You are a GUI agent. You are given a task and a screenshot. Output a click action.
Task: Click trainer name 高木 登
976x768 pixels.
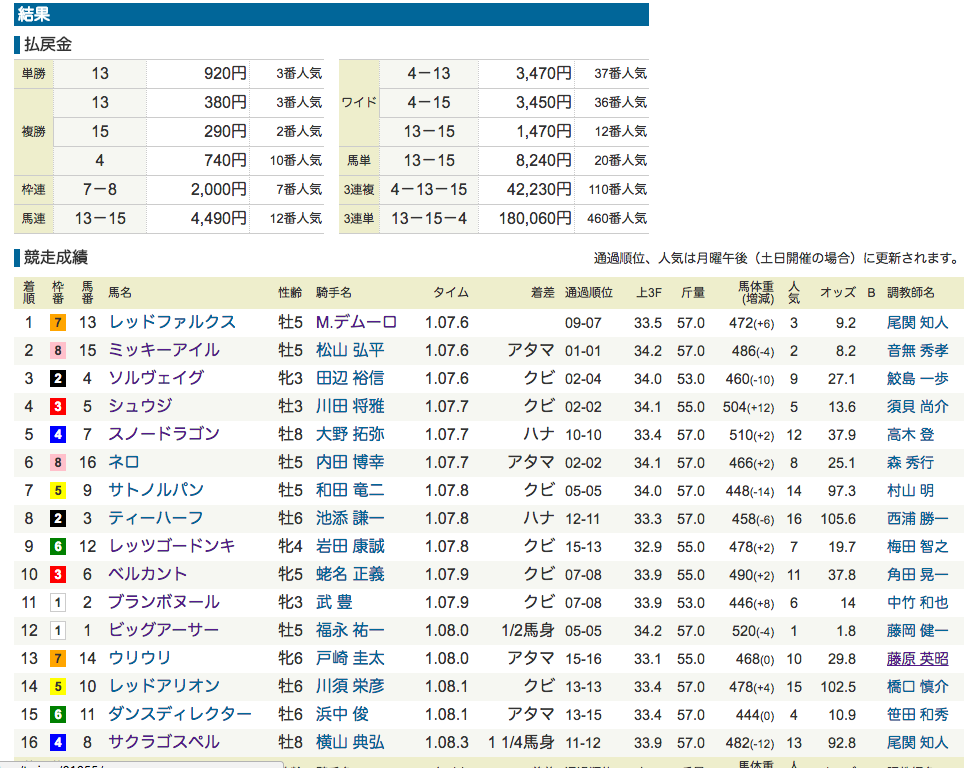(910, 435)
